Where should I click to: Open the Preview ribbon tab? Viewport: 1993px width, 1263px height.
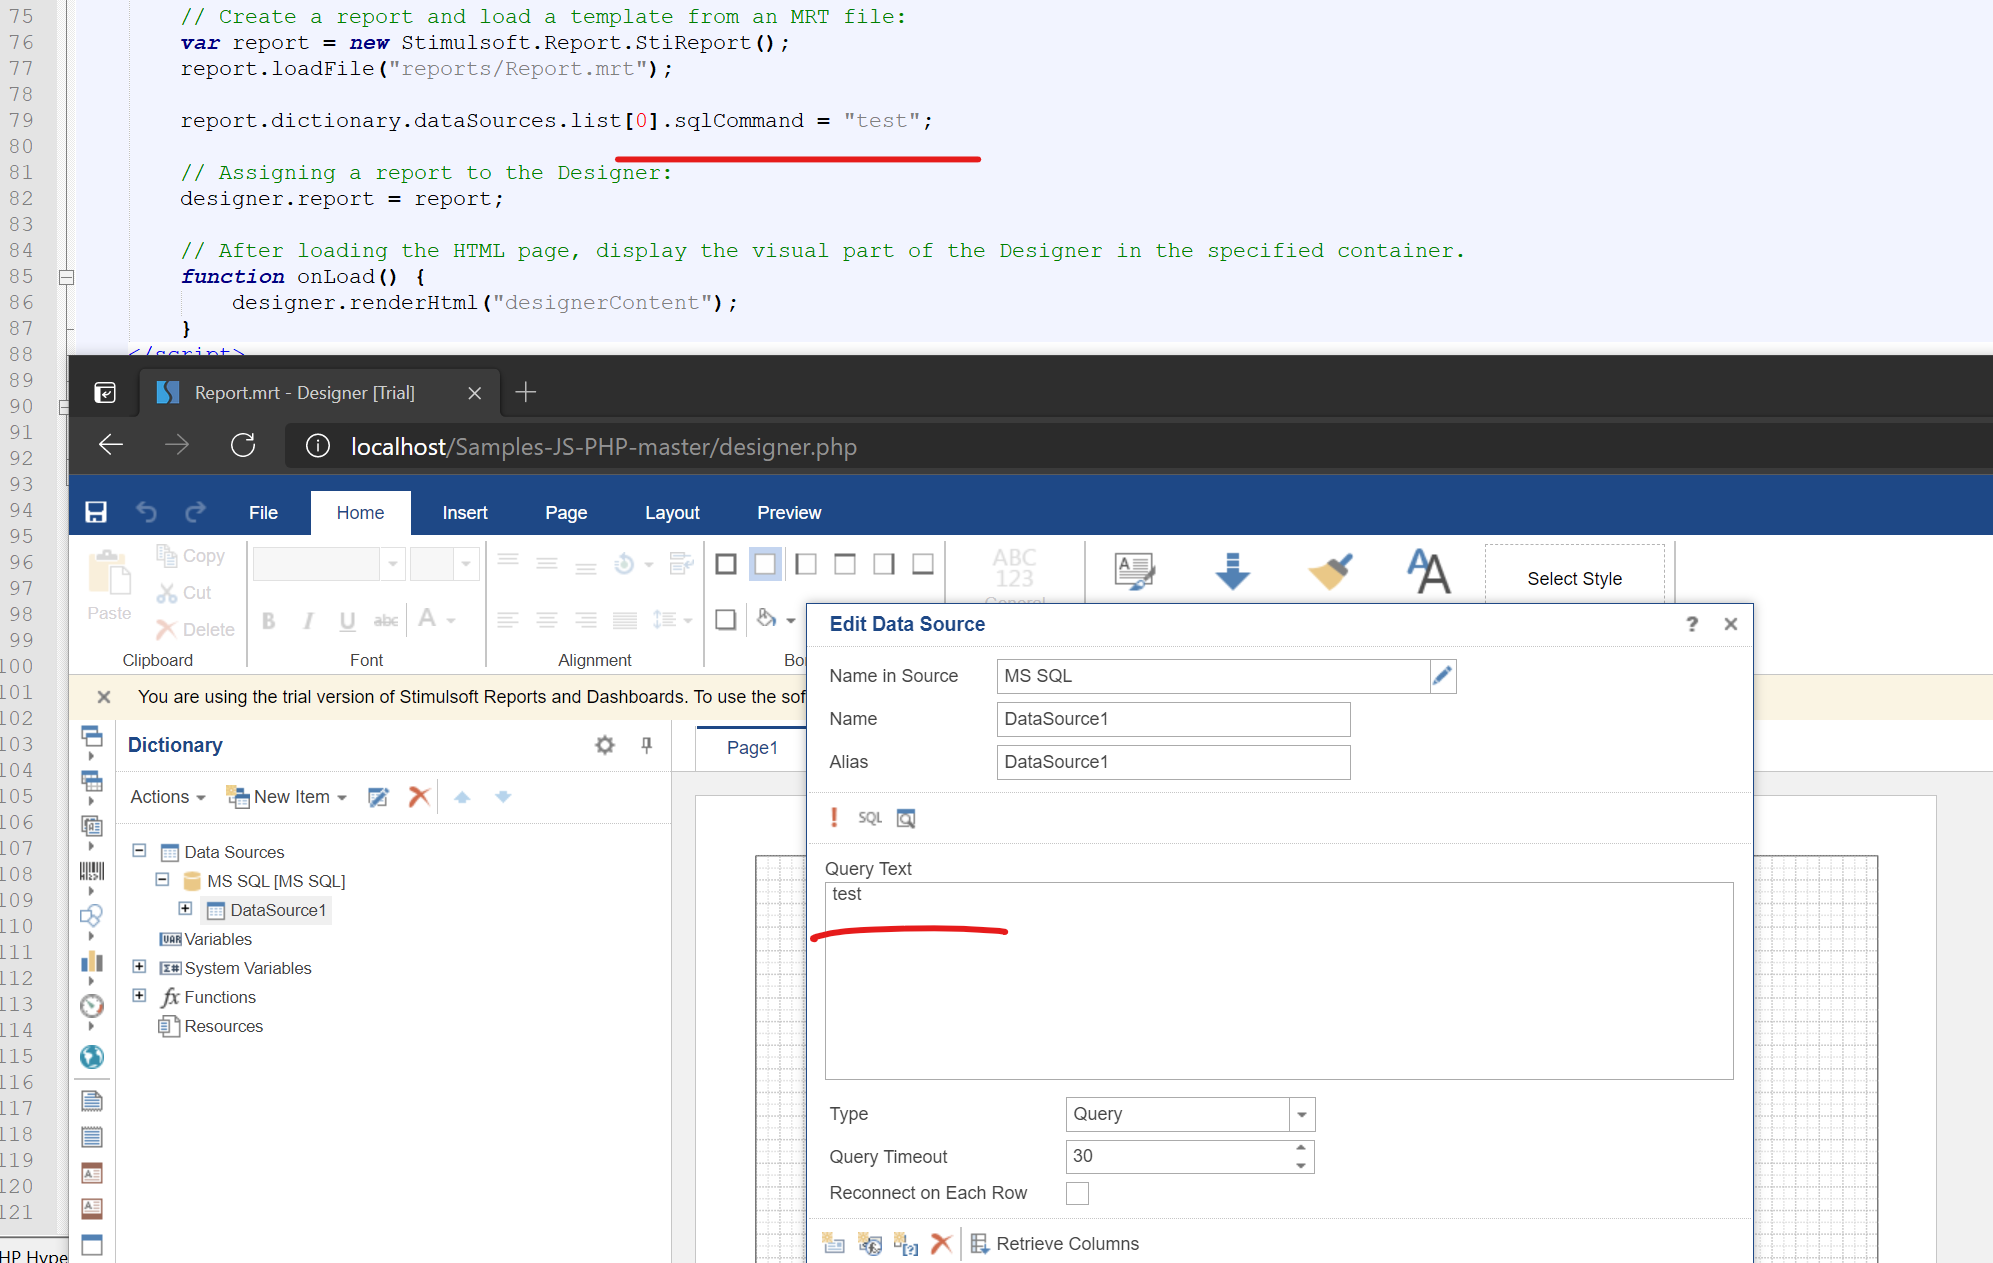click(x=789, y=513)
